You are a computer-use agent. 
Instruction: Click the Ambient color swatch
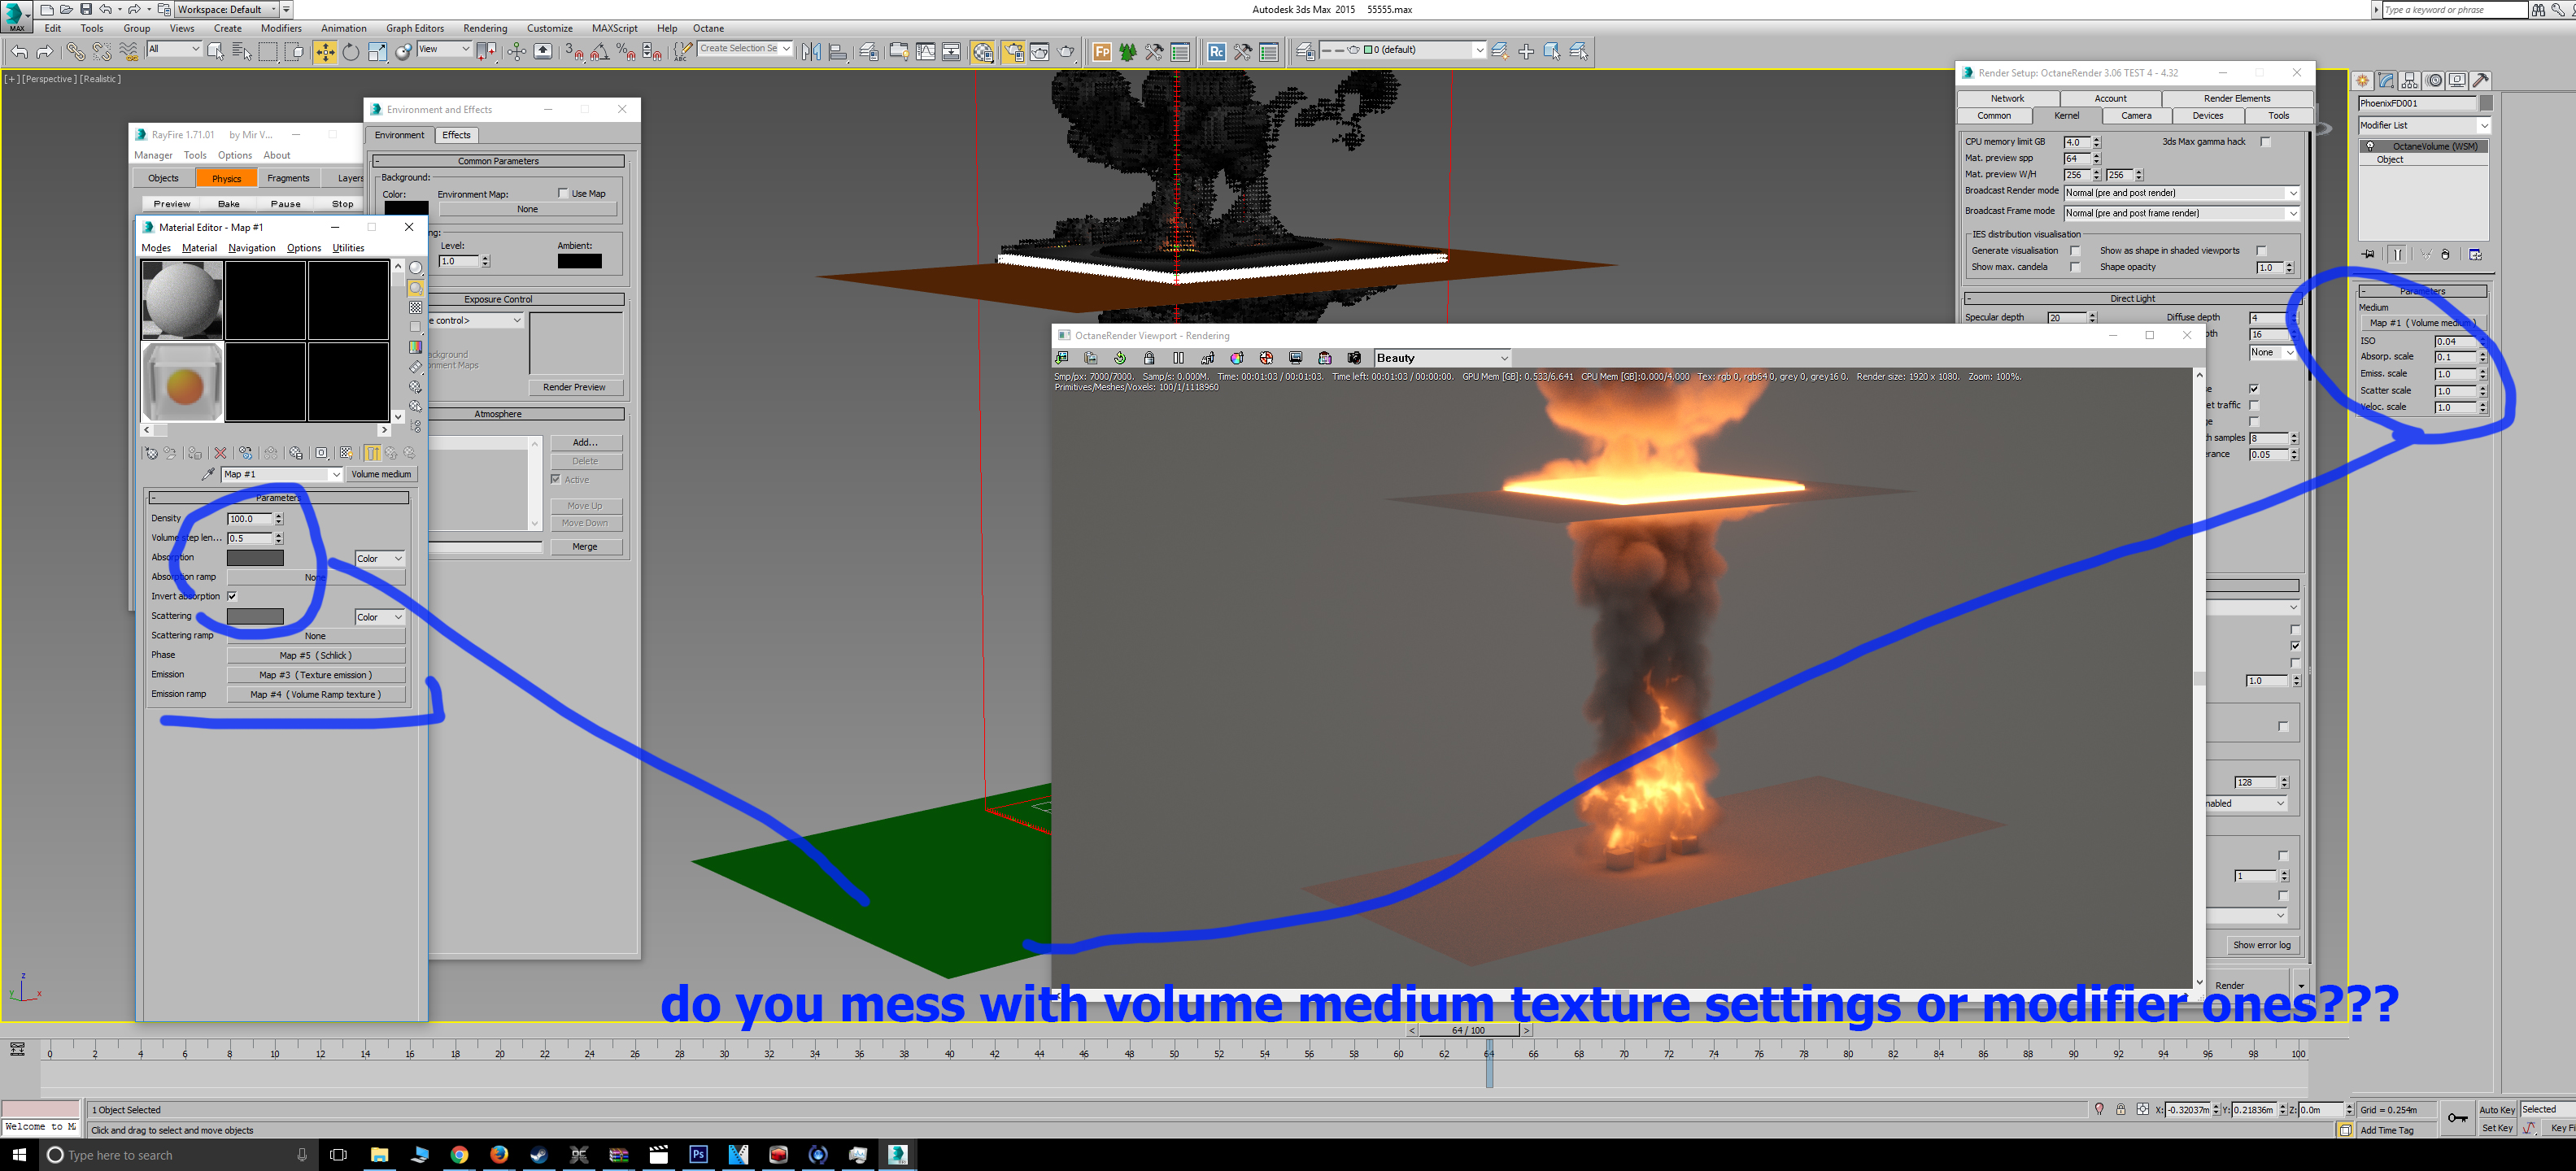[x=580, y=261]
